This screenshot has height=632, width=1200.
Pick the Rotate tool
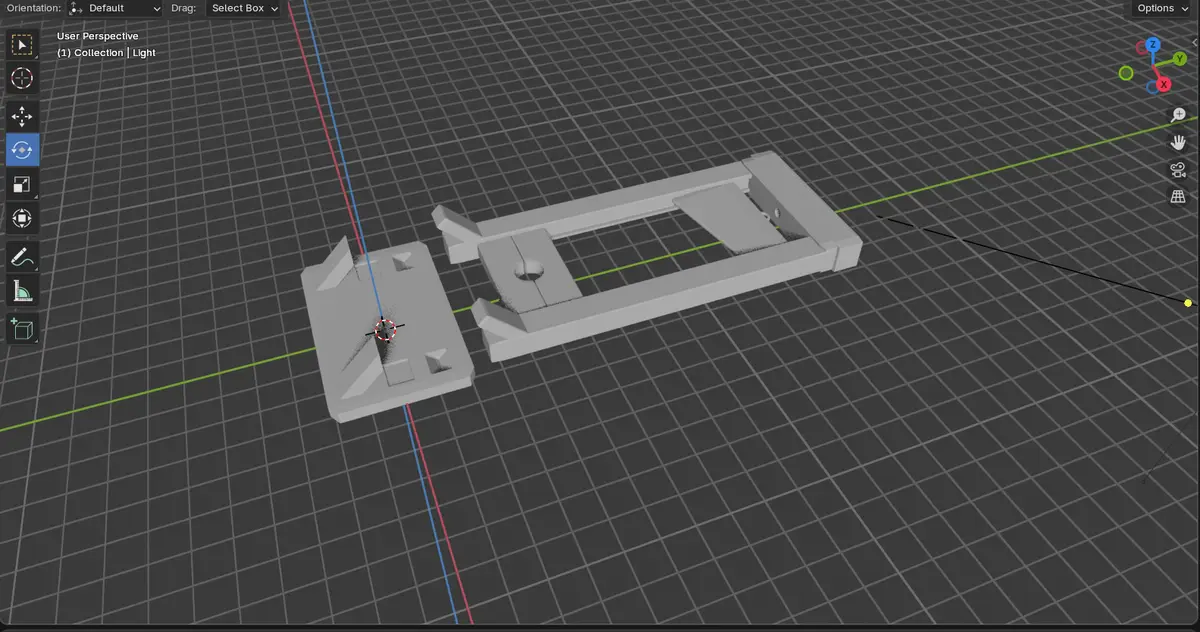[x=22, y=149]
